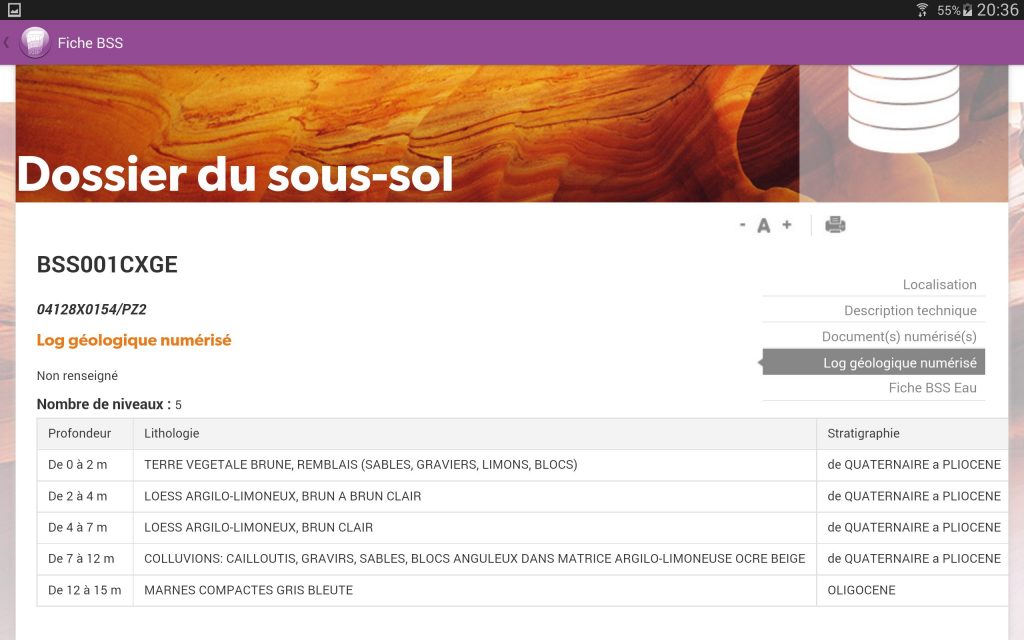Tap the Nombre de niveaux label
Screen dimensions: 1024x640
tap(104, 404)
